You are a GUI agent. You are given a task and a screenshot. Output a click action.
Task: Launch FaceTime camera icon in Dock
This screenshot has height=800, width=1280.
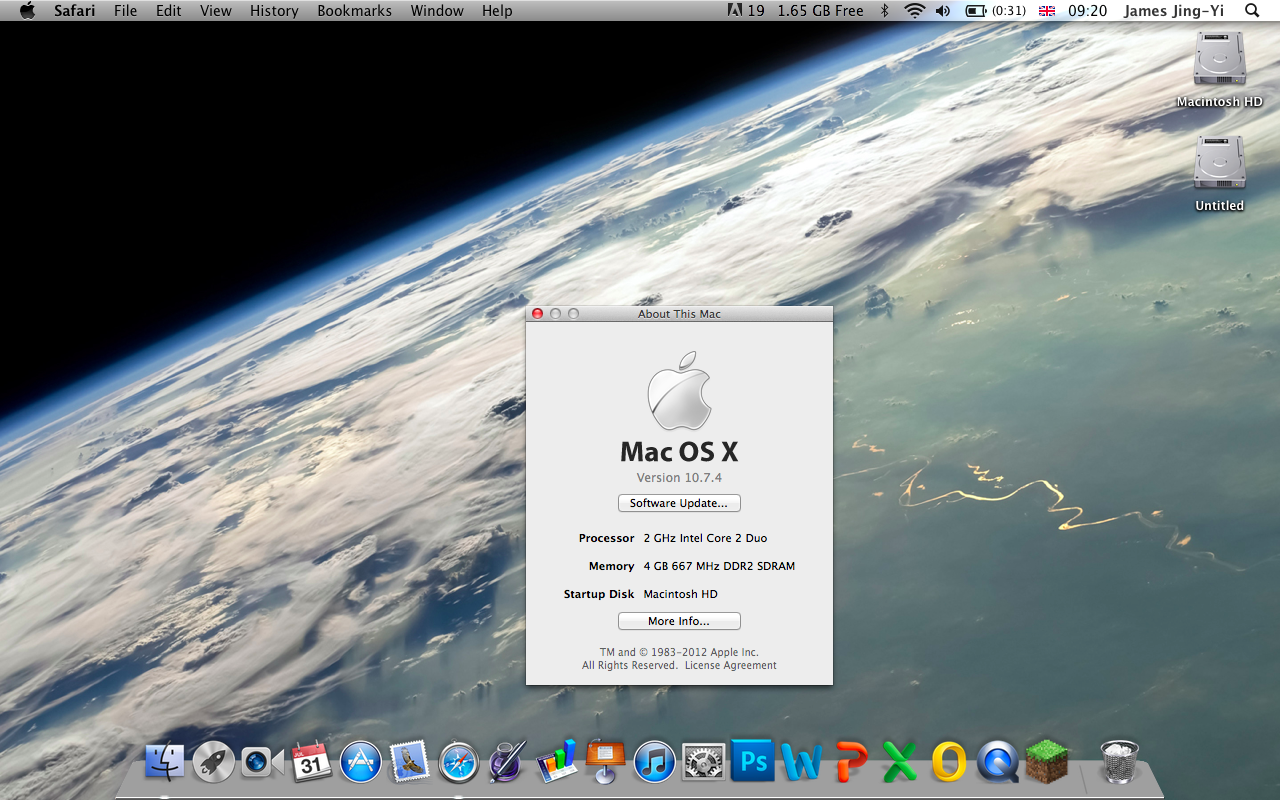[x=262, y=762]
